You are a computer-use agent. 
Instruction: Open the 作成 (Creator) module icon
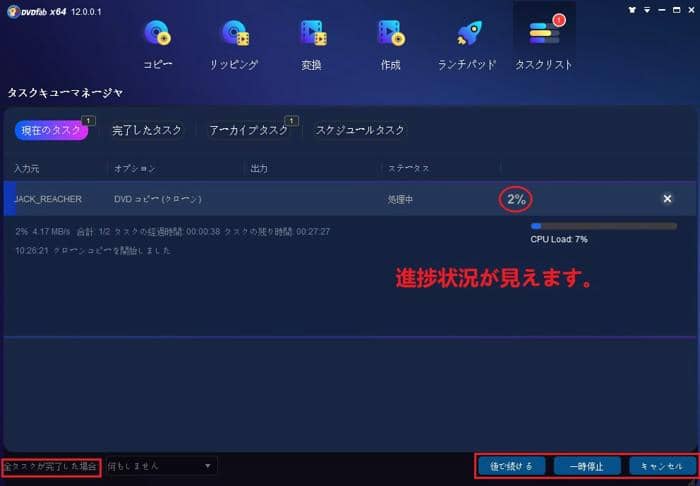pyautogui.click(x=391, y=33)
